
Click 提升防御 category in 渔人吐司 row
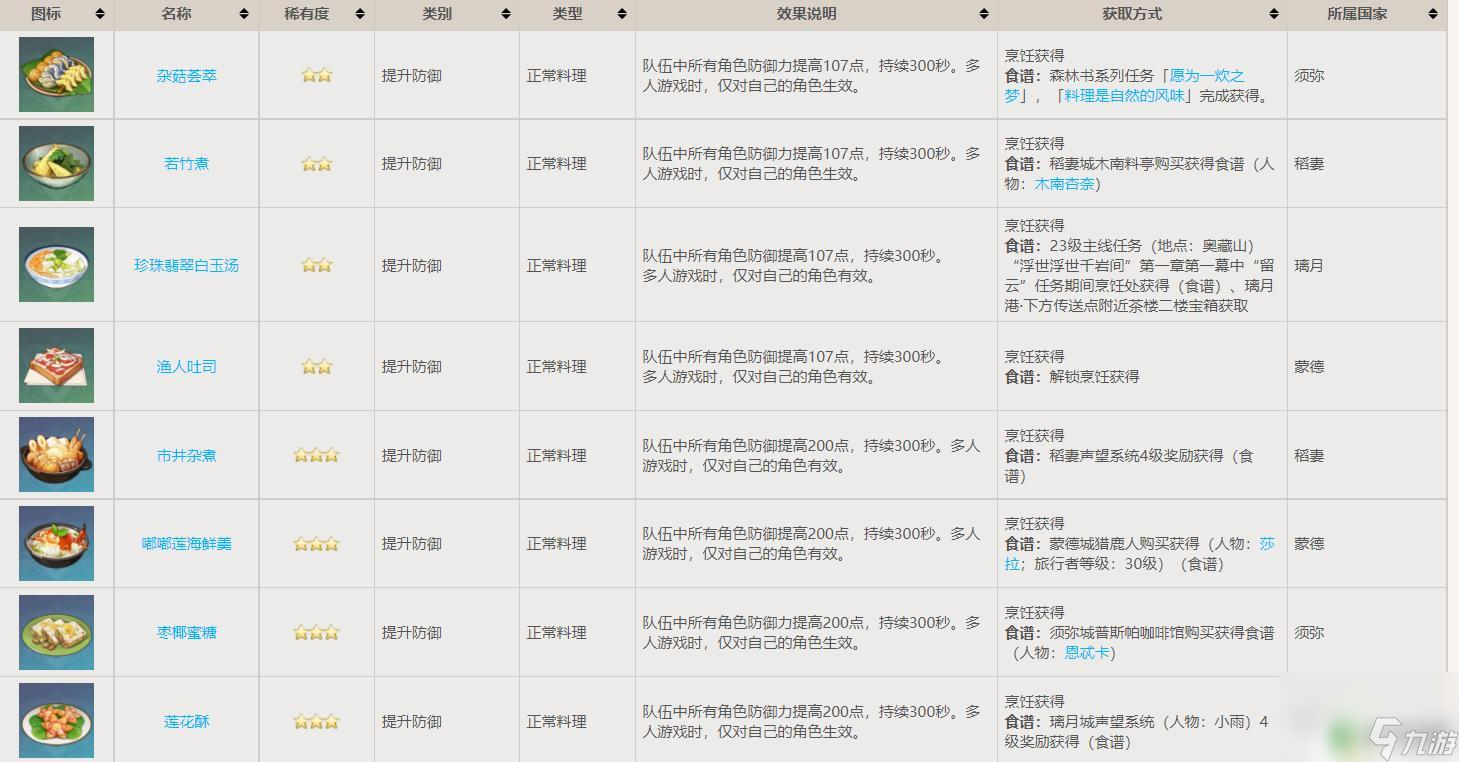(412, 366)
